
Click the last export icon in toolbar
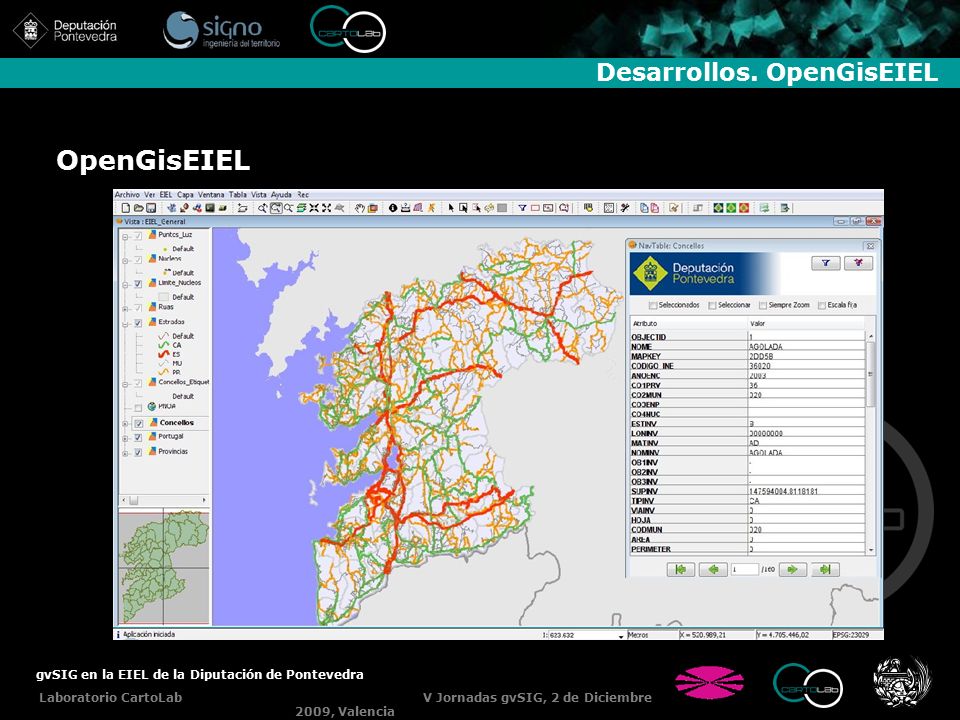785,208
